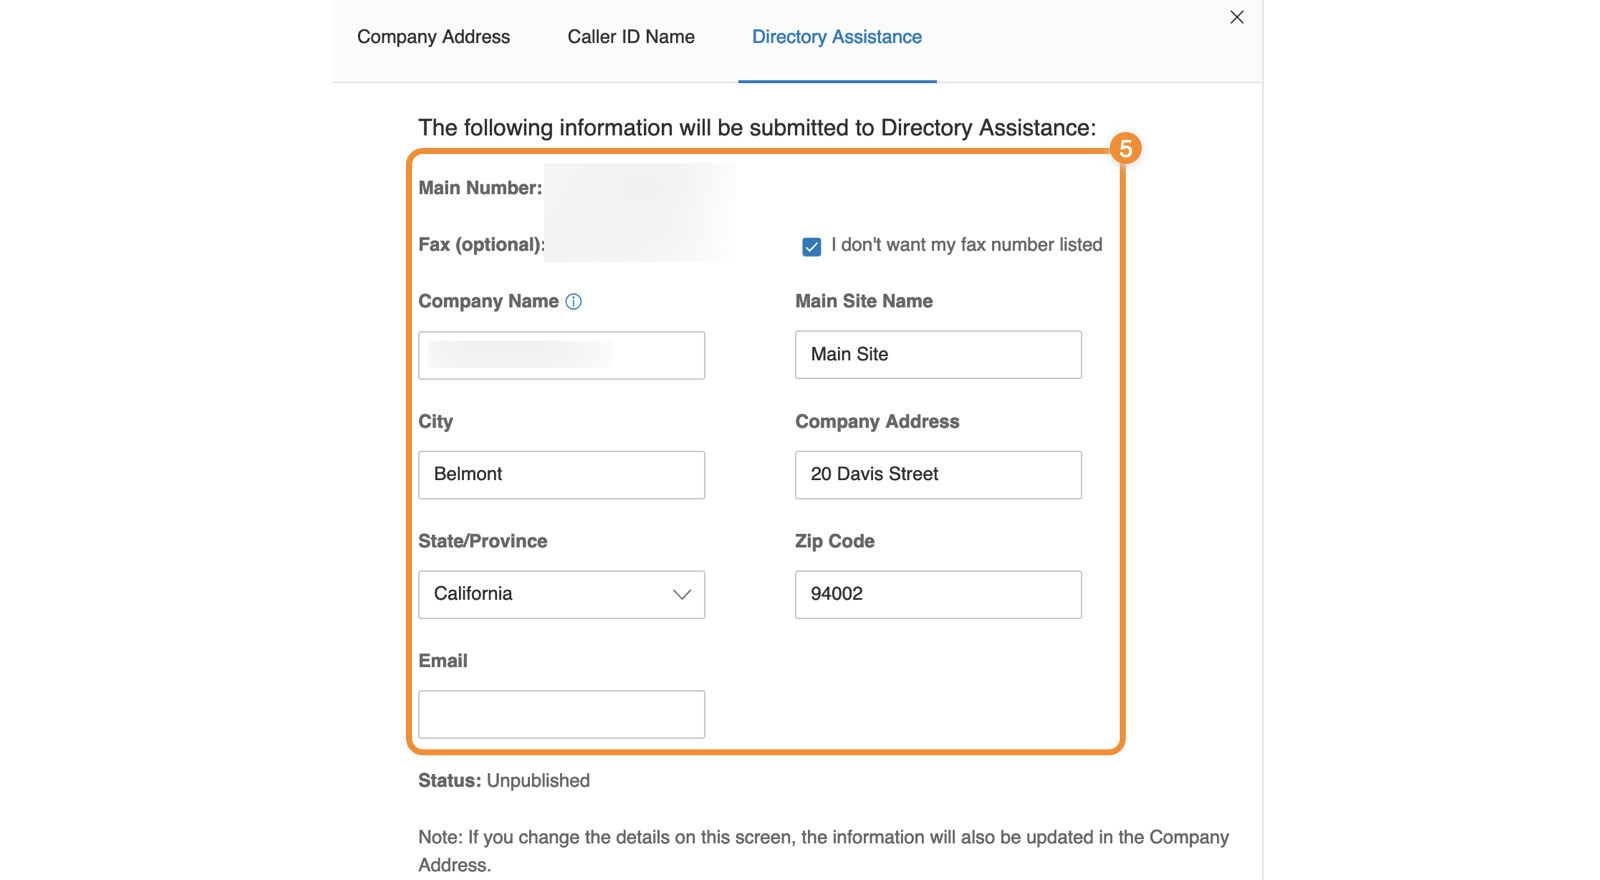Screen dimensions: 1600x880
Task: Close the dialog with the X icon
Action: [x=1237, y=17]
